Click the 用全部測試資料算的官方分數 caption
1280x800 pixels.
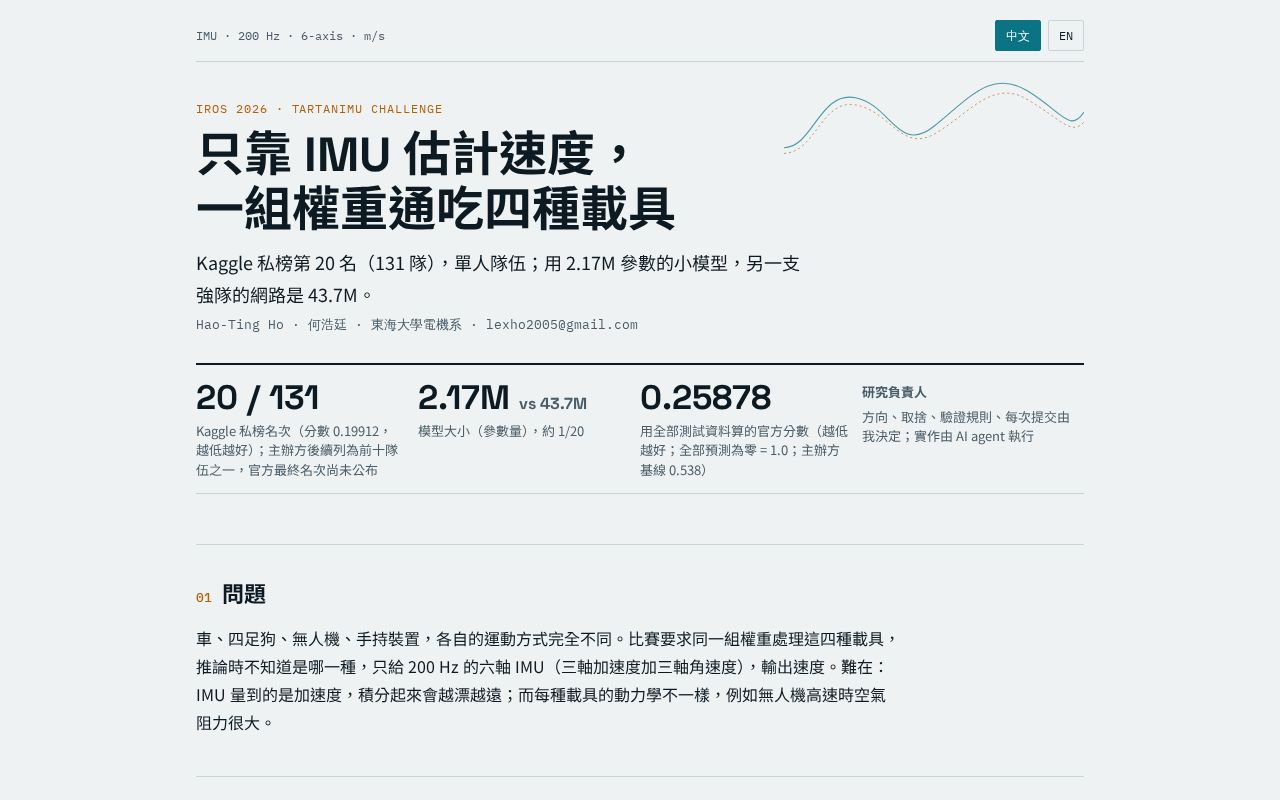click(744, 450)
